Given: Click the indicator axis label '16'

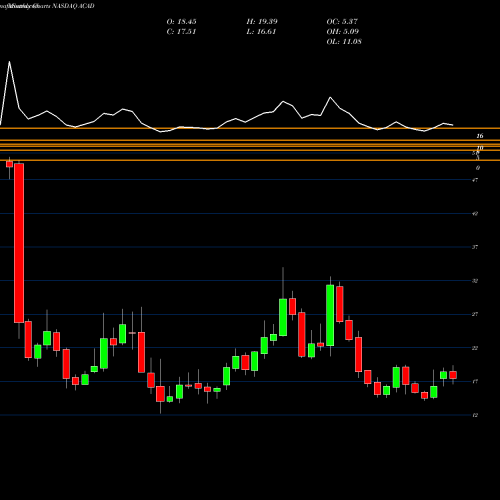Looking at the screenshot, I should point(480,136).
